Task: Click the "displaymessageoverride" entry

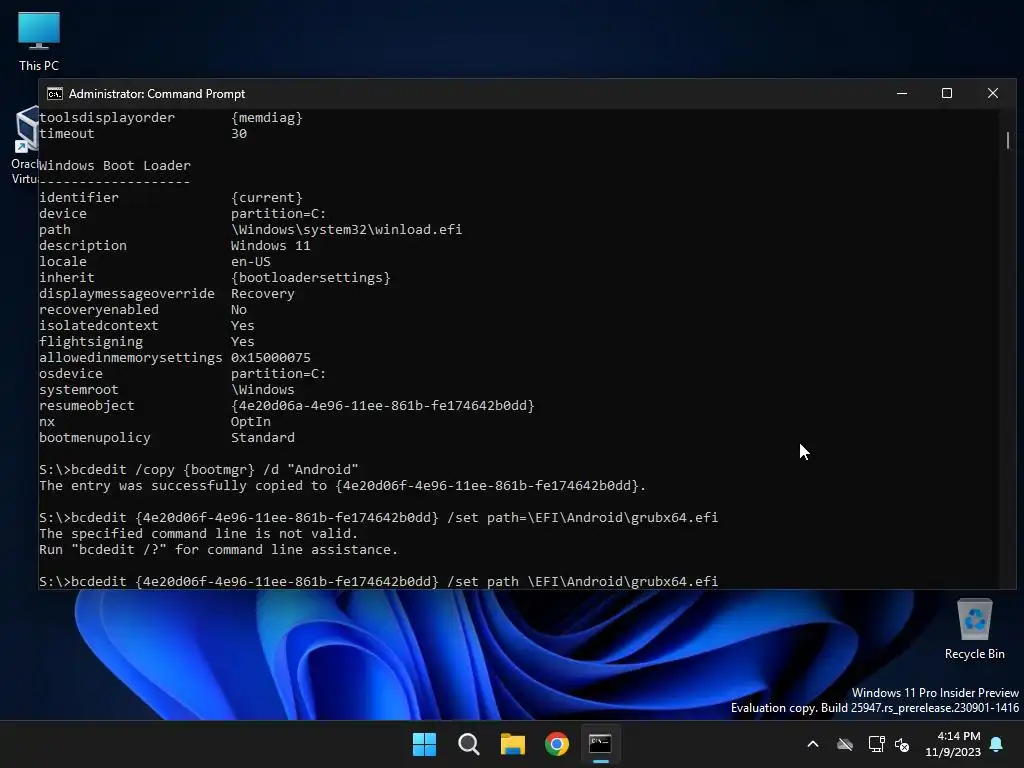Action: (127, 294)
